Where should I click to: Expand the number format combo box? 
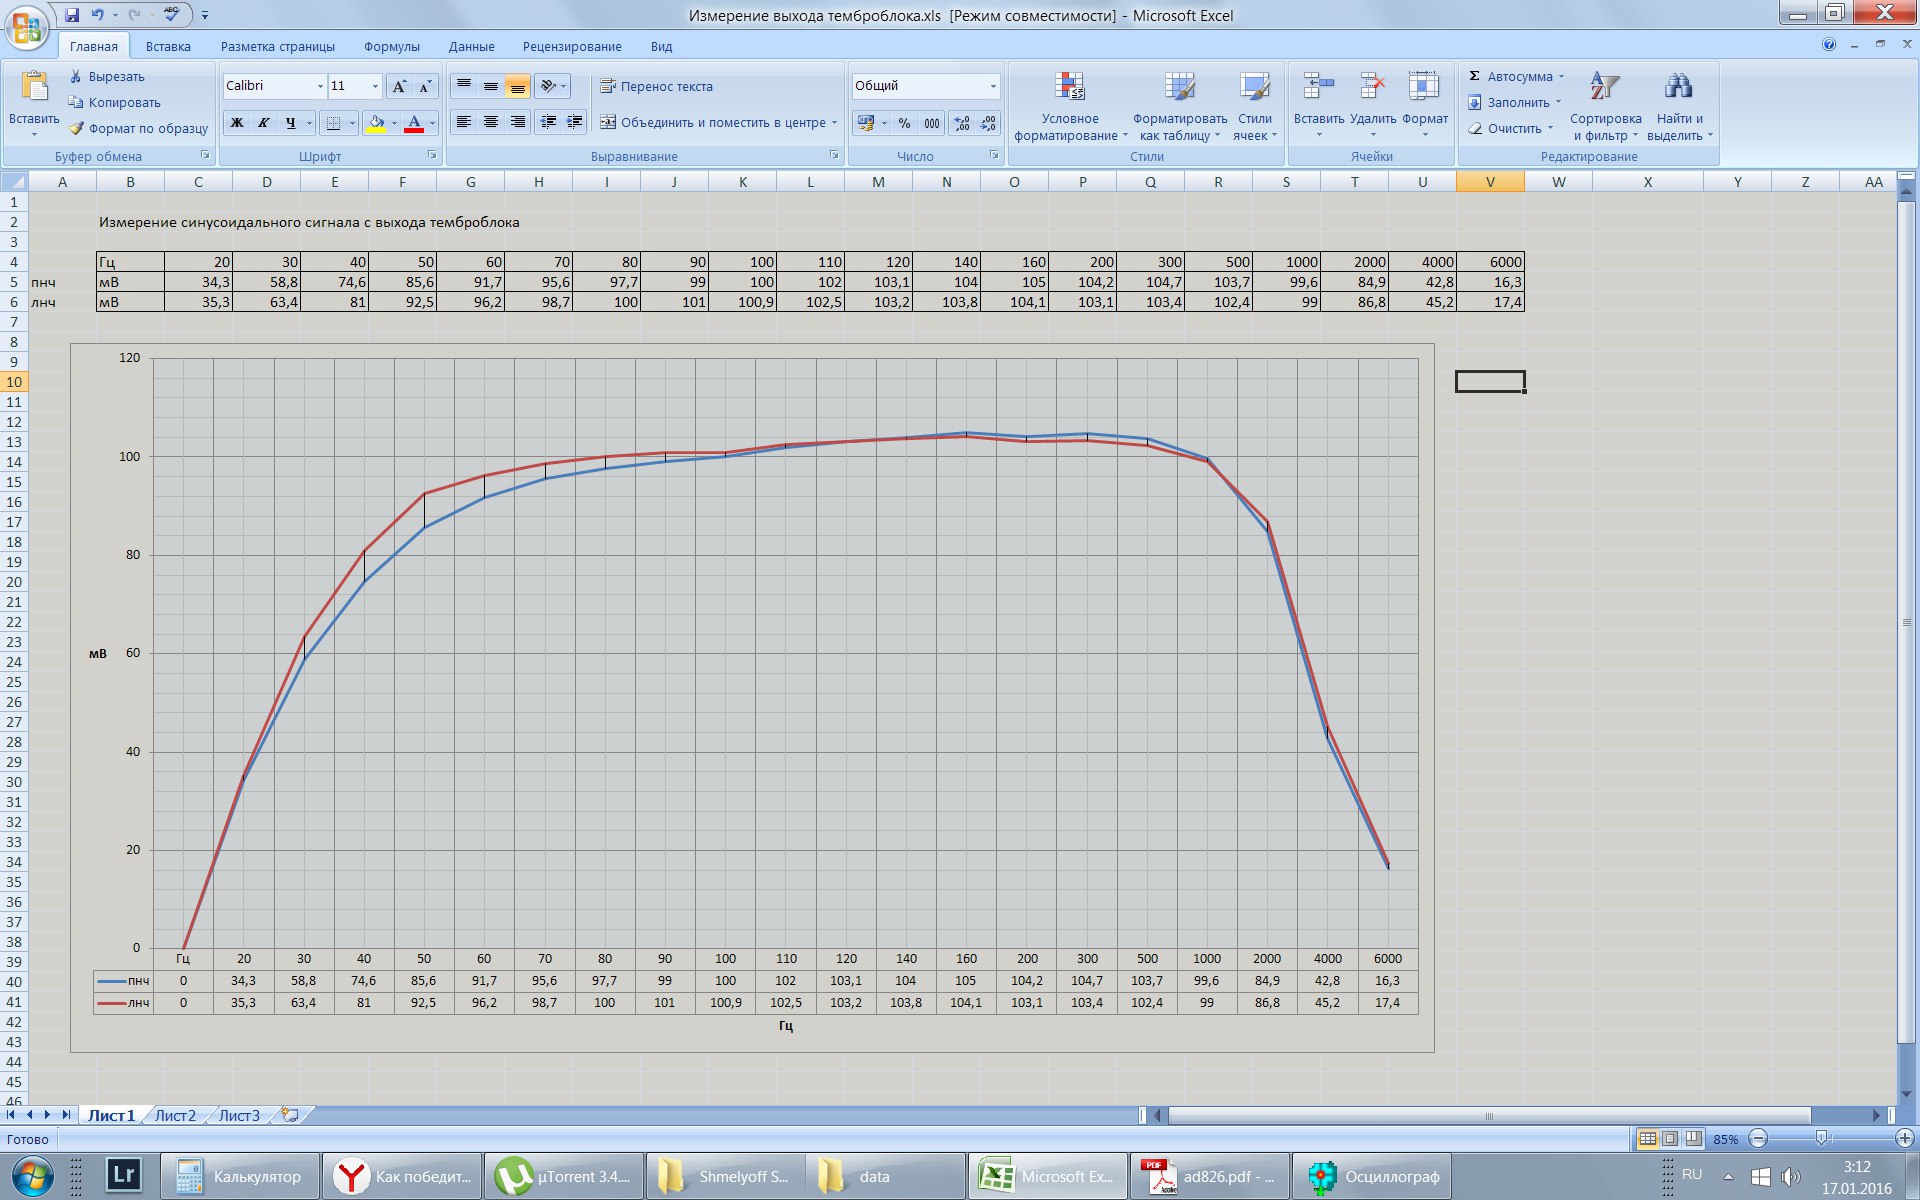pyautogui.click(x=992, y=86)
